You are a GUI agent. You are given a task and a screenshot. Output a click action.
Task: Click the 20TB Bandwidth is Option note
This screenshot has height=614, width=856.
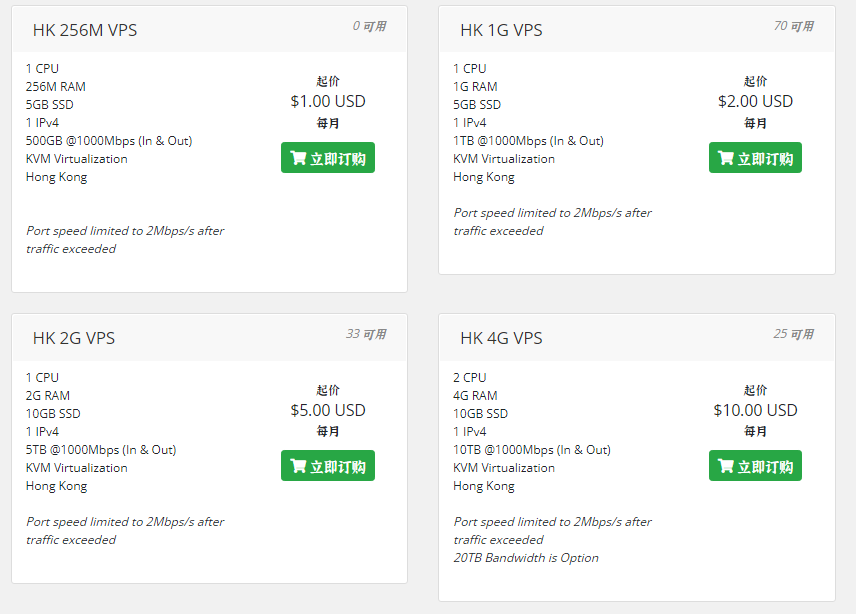pyautogui.click(x=526, y=558)
